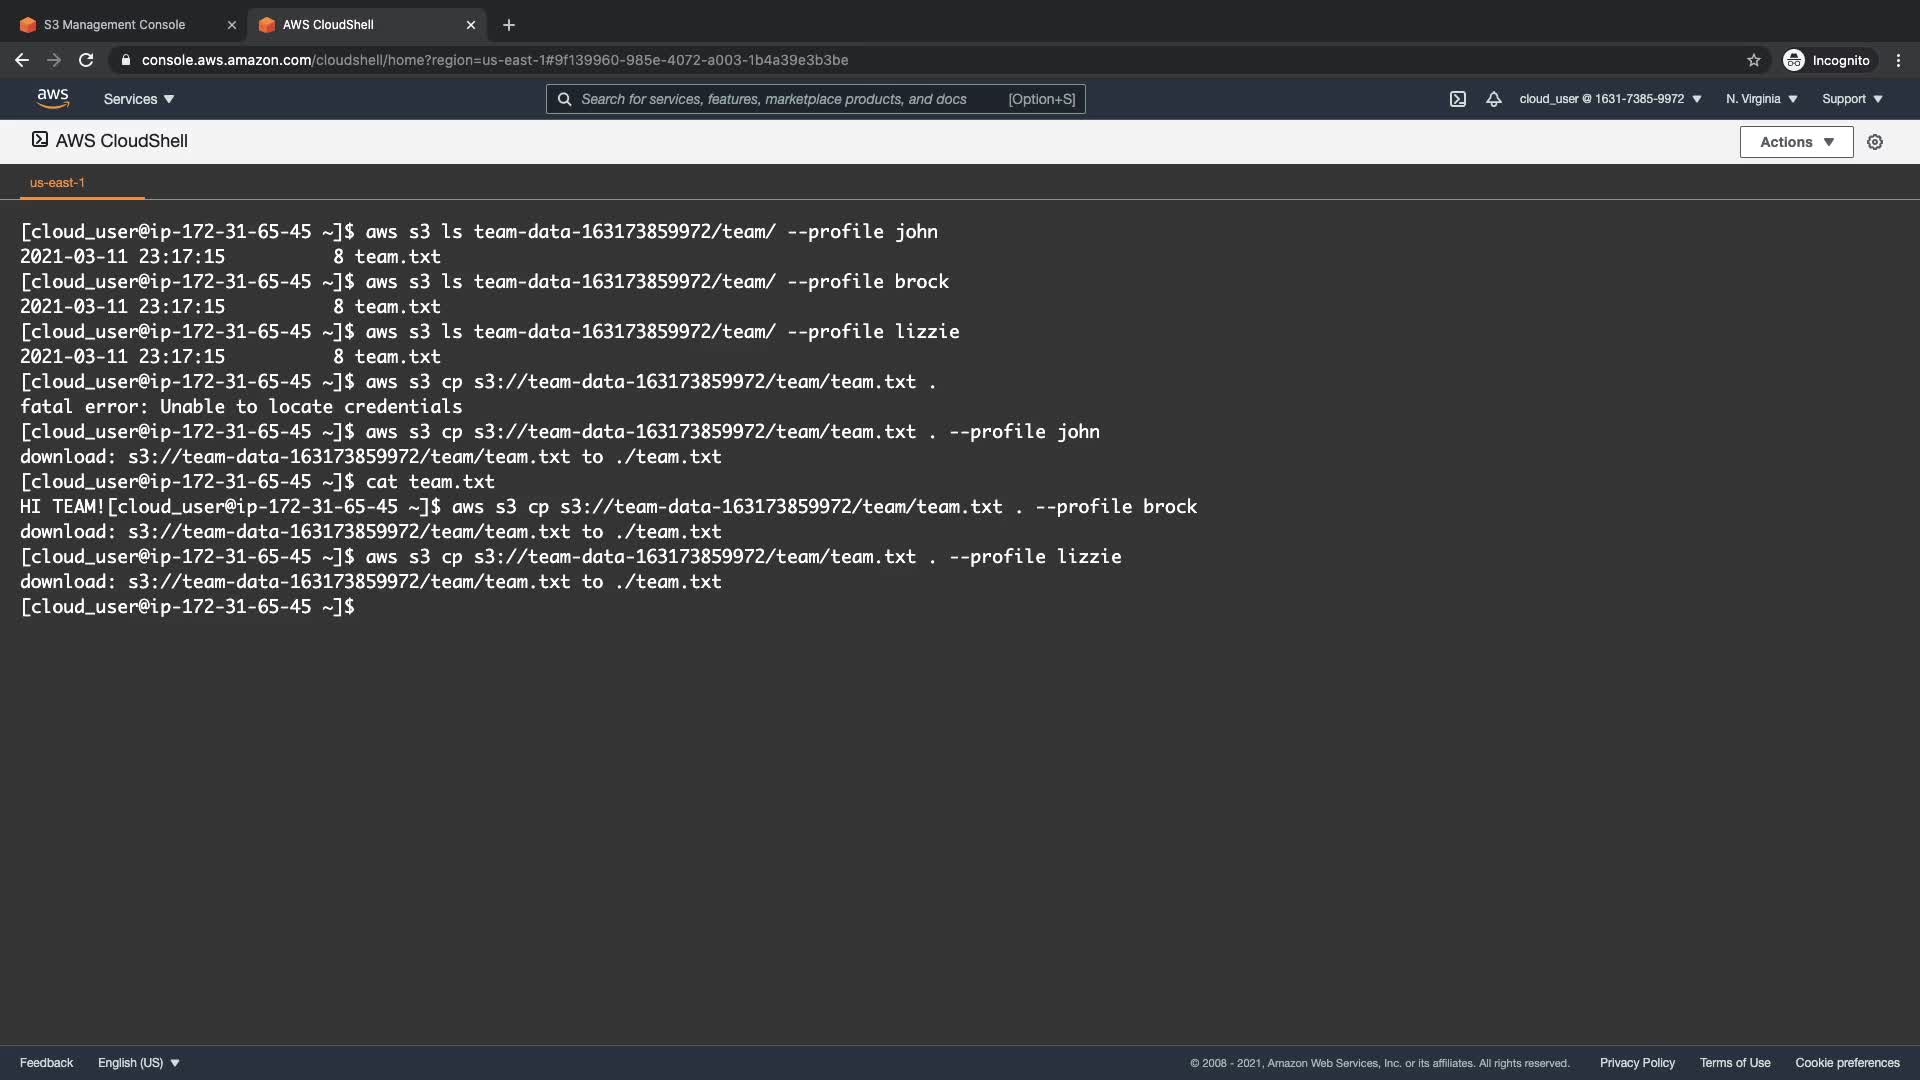Expand the Services dropdown menu
The height and width of the screenshot is (1080, 1920).
pyautogui.click(x=139, y=99)
